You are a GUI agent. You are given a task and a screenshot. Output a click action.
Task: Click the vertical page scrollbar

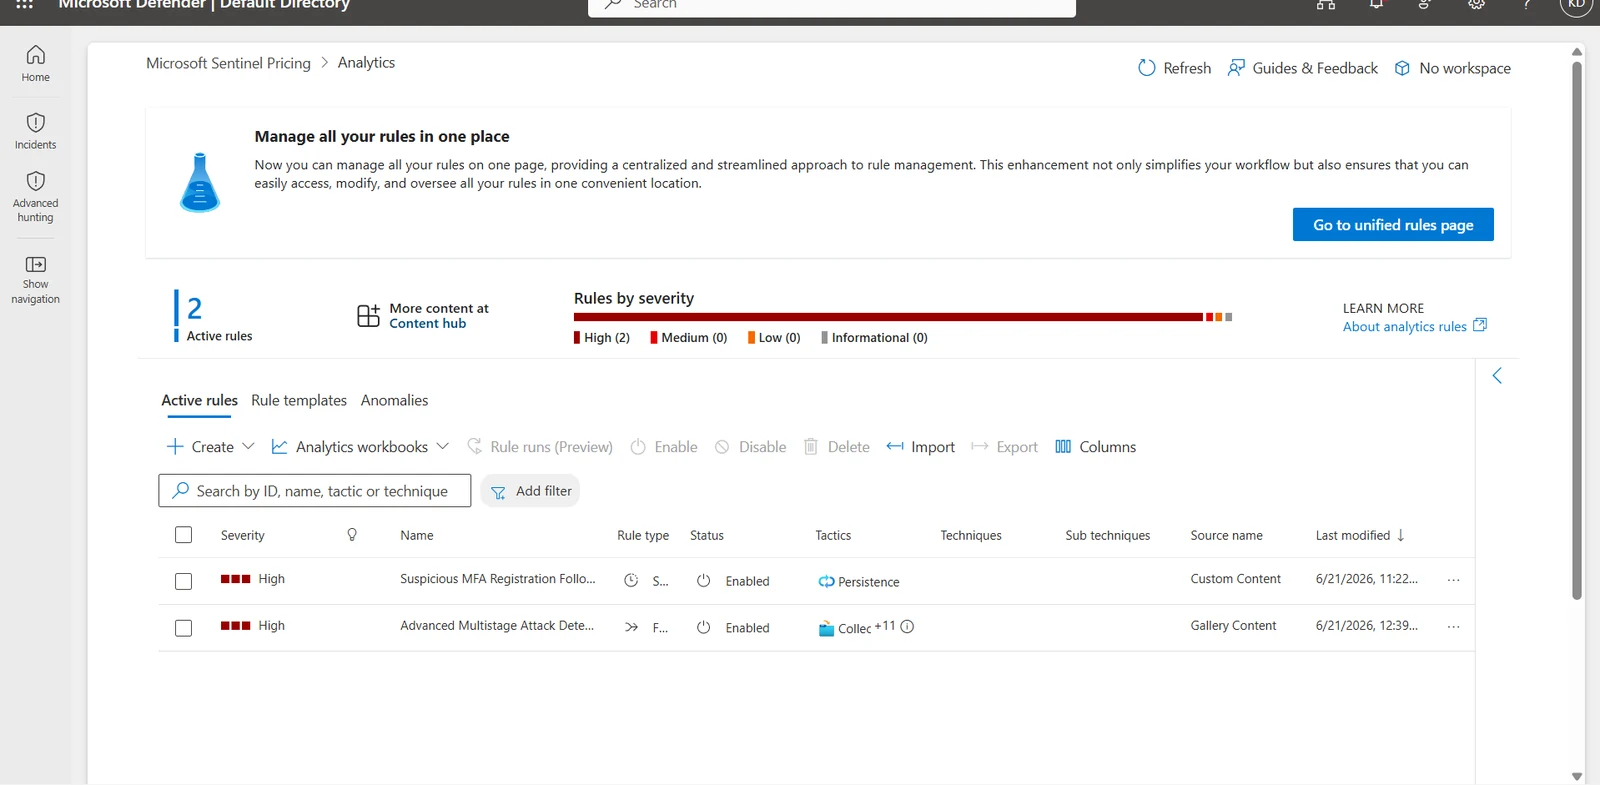pyautogui.click(x=1577, y=330)
